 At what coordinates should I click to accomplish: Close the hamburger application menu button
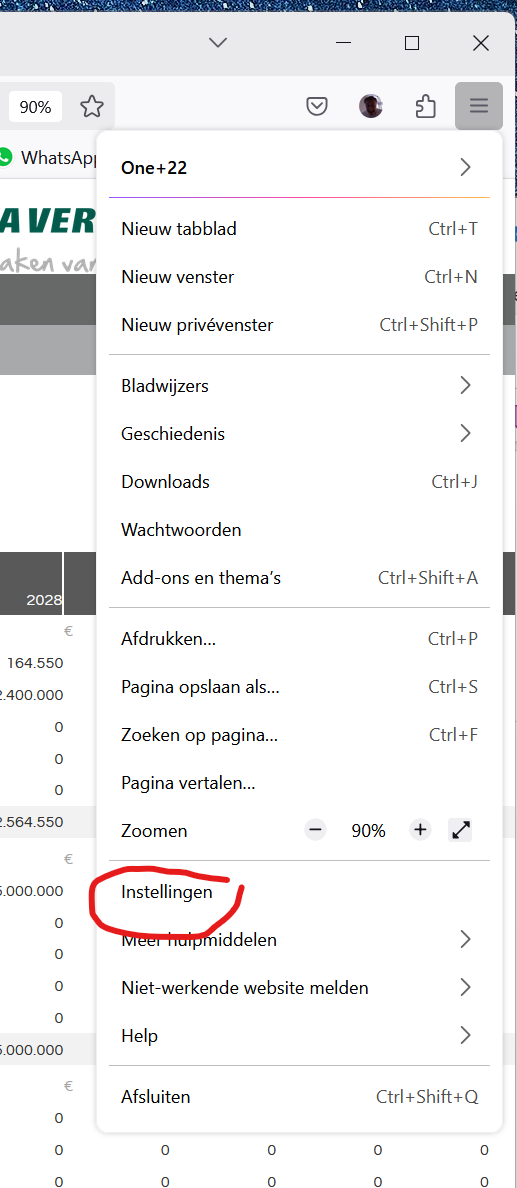pyautogui.click(x=479, y=106)
